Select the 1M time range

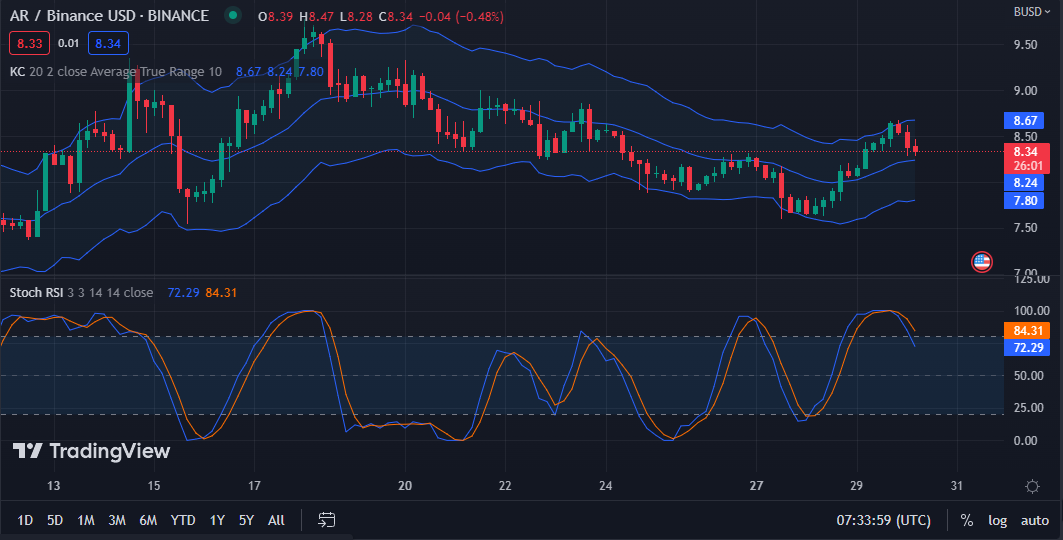[x=86, y=520]
